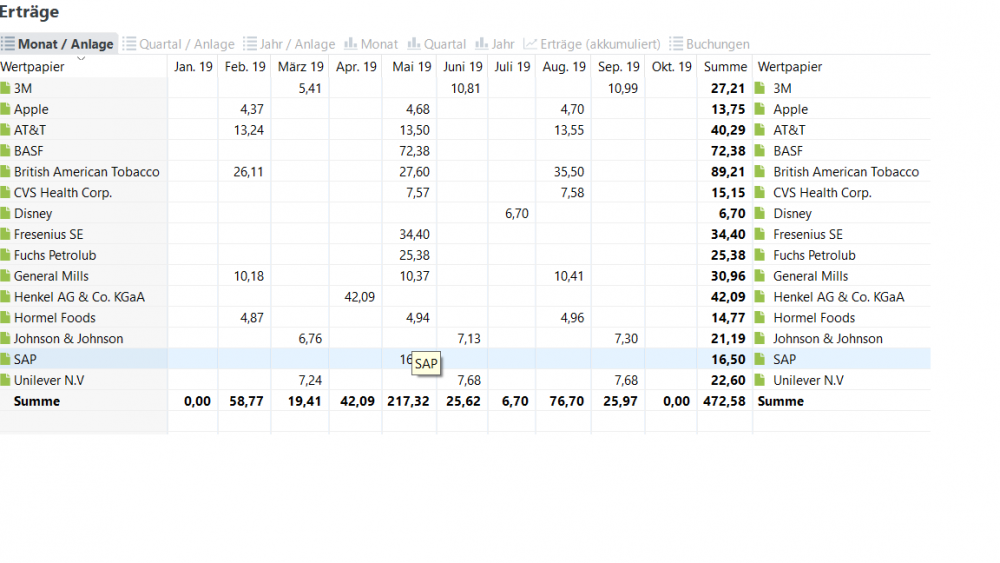The image size is (1000, 563).
Task: Click Unilever N.V icon in right column
Action: (760, 380)
